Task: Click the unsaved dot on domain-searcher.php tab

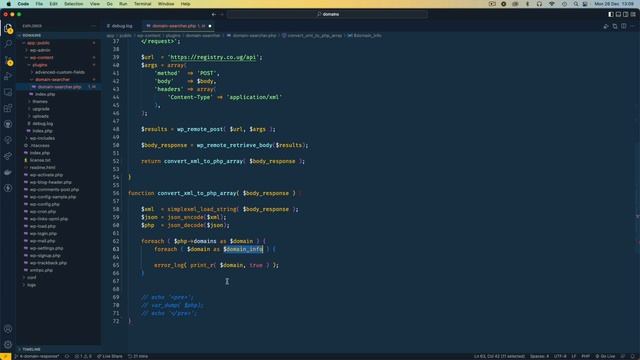Action: tap(210, 26)
